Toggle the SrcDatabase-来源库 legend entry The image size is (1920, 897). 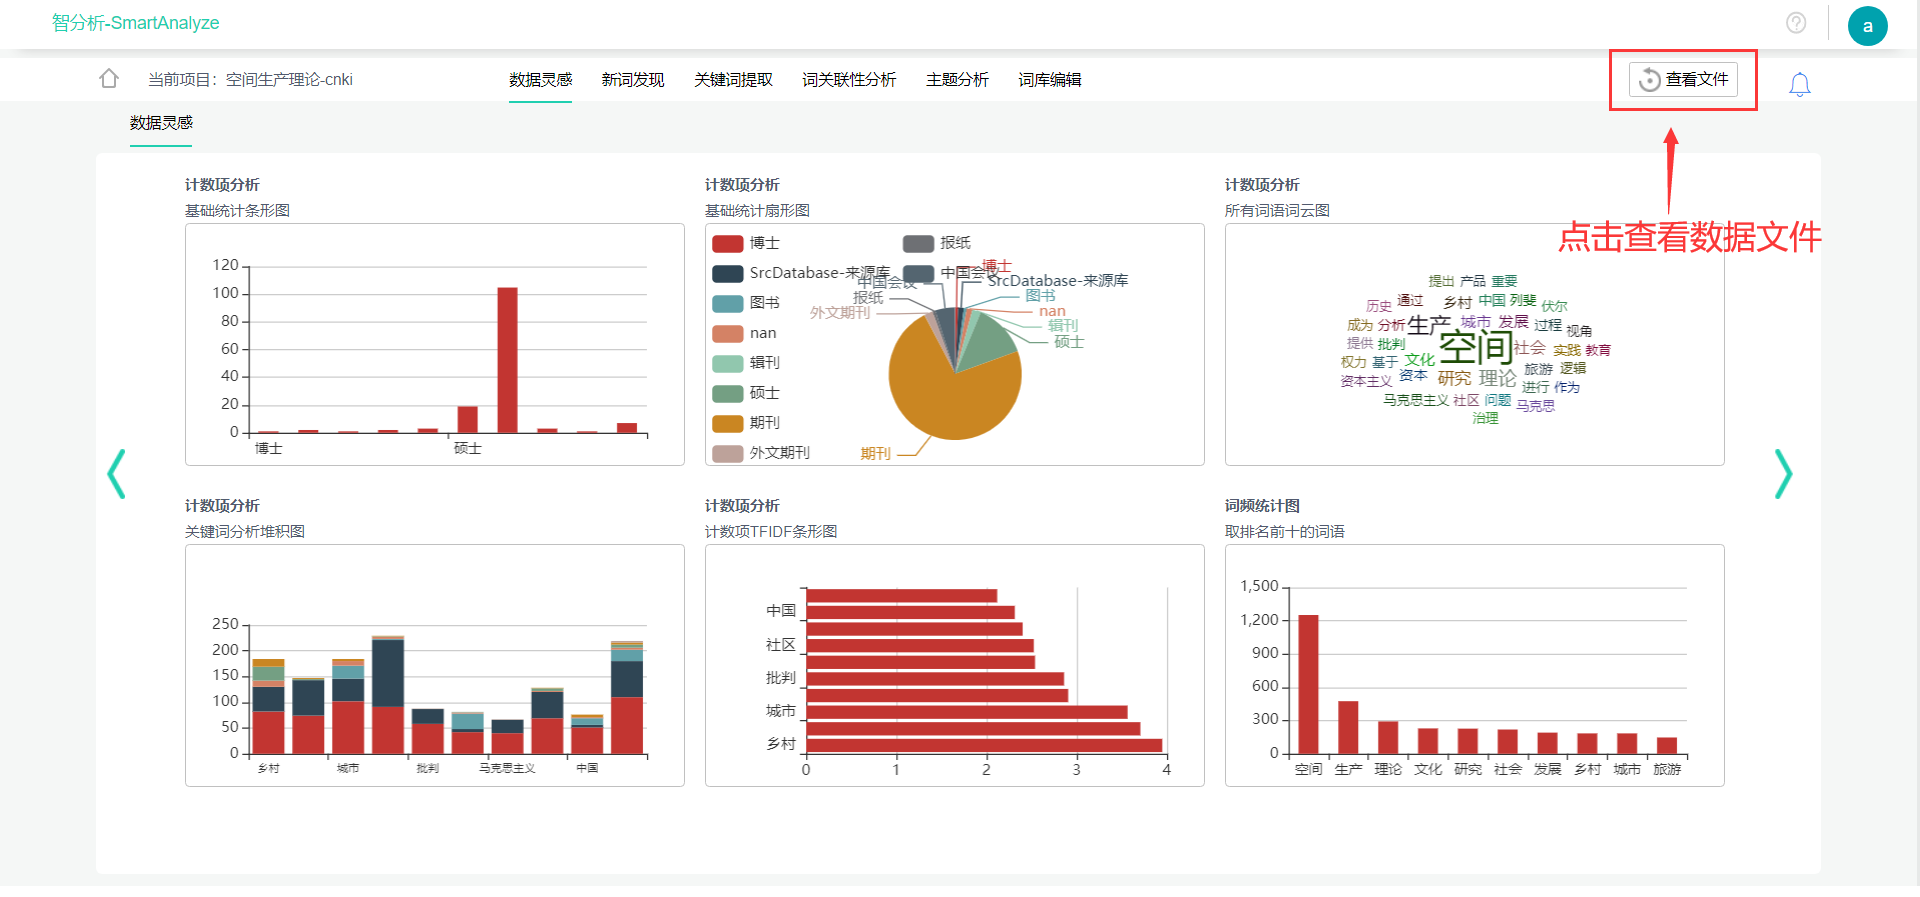point(801,273)
